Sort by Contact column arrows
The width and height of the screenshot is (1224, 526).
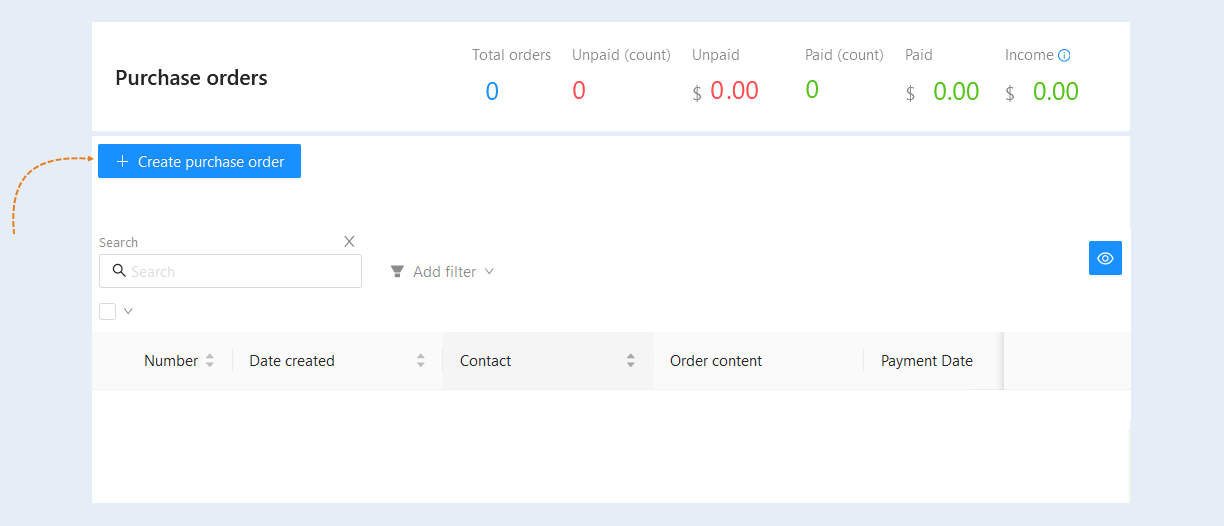click(x=631, y=361)
